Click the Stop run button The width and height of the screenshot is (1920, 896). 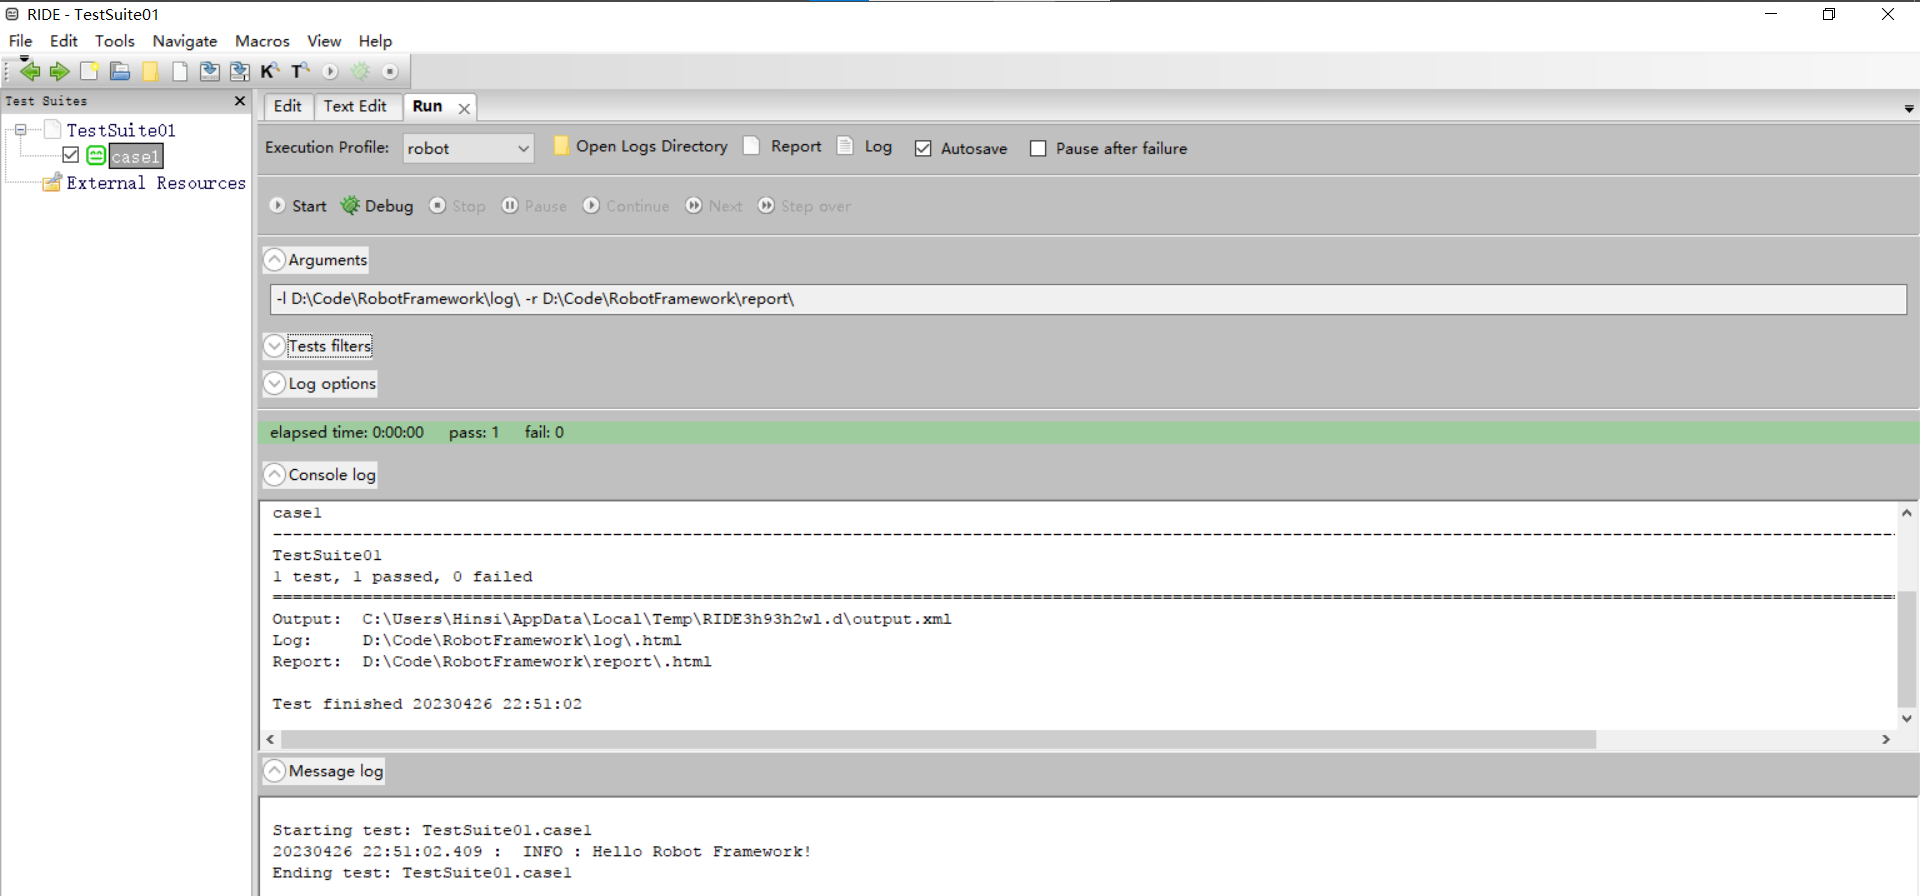[457, 206]
